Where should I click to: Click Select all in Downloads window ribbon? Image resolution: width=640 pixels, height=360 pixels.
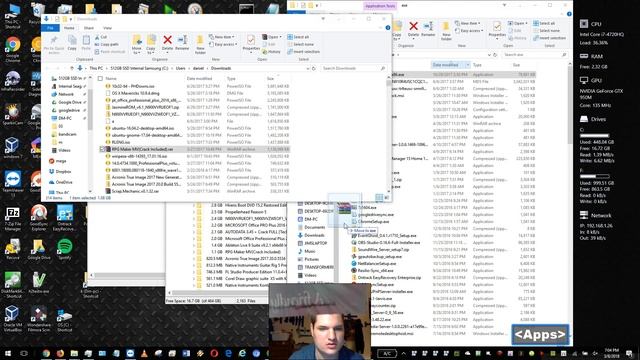298,37
